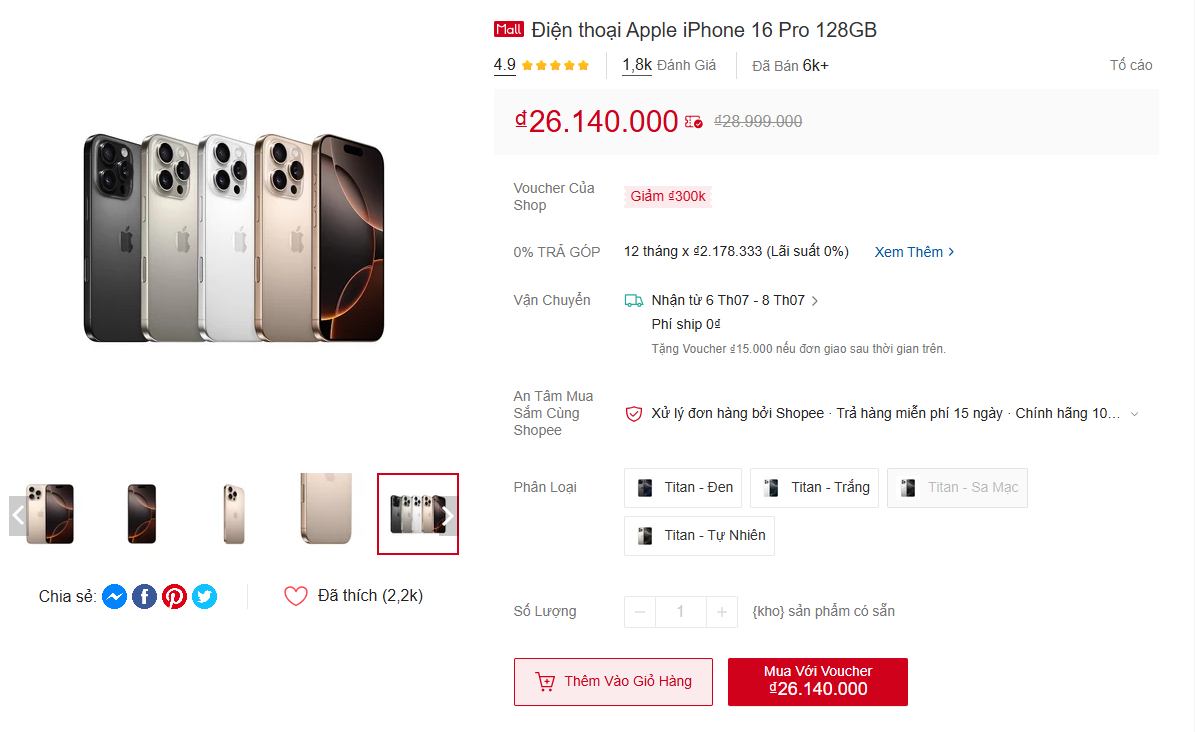Click the Giảm ₫300k shop voucher
The image size is (1195, 732).
[667, 196]
